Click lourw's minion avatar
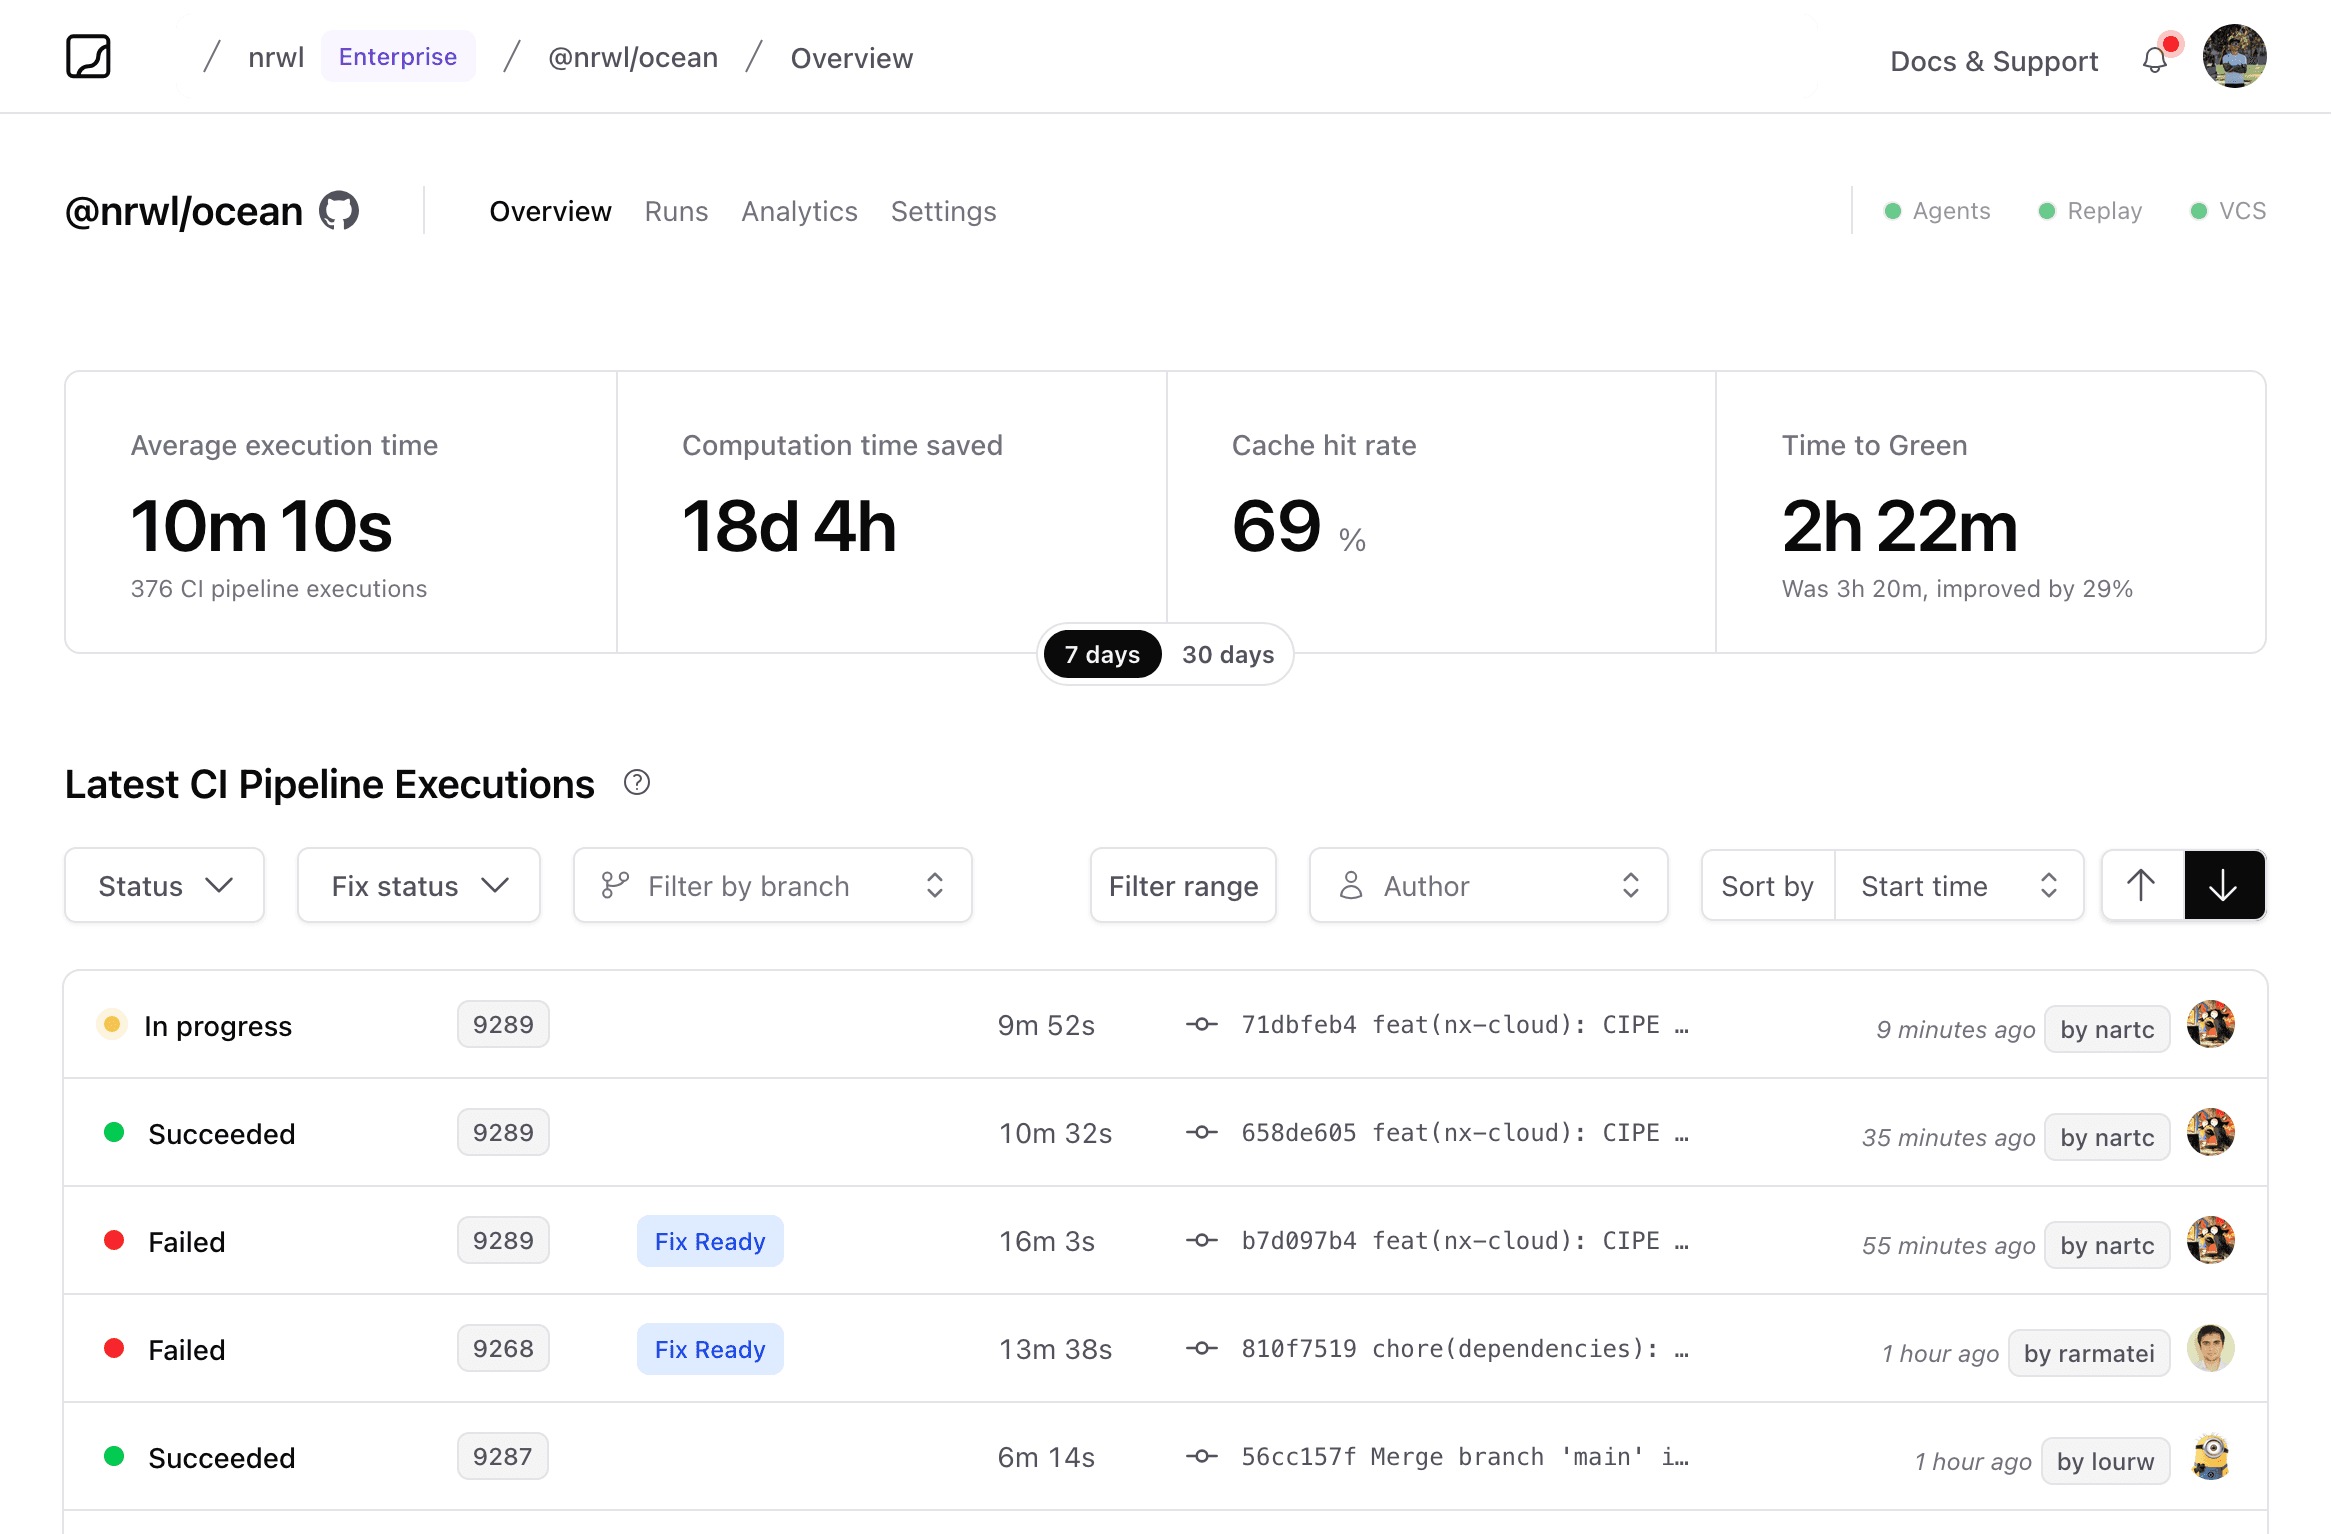The image size is (2332, 1534). (2211, 1458)
